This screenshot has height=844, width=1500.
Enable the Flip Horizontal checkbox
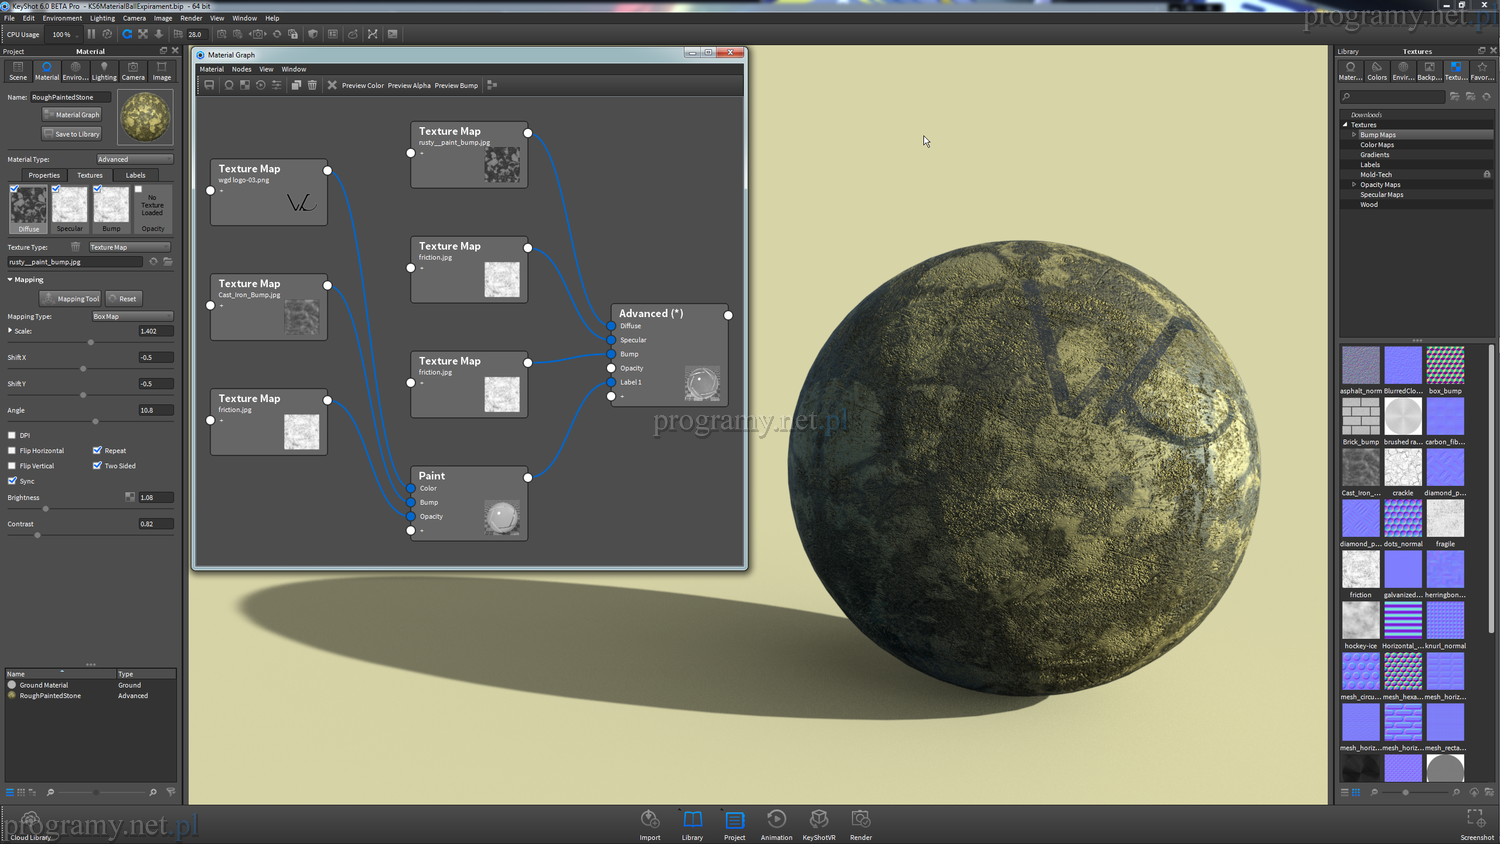tap(12, 451)
